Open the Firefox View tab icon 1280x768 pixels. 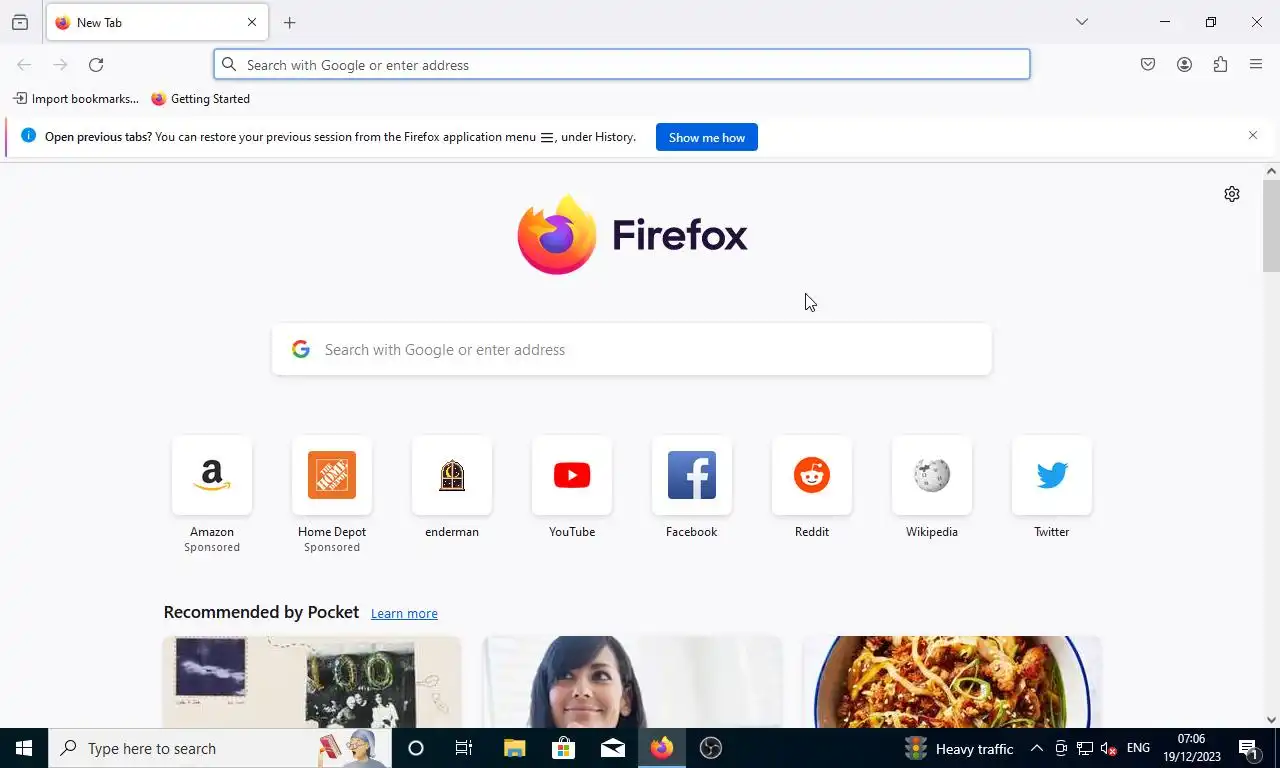pos(20,22)
